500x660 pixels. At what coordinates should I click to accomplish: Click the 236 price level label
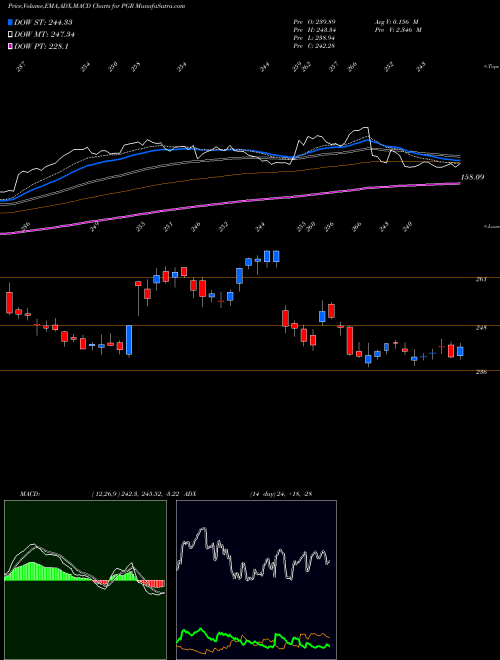[483, 372]
